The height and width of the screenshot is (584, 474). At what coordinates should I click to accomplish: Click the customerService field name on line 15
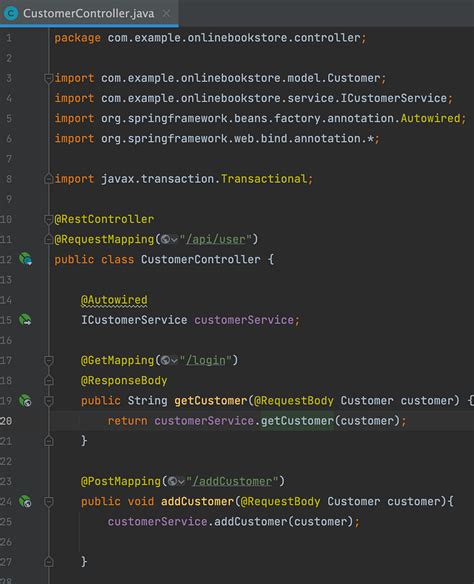pos(244,320)
